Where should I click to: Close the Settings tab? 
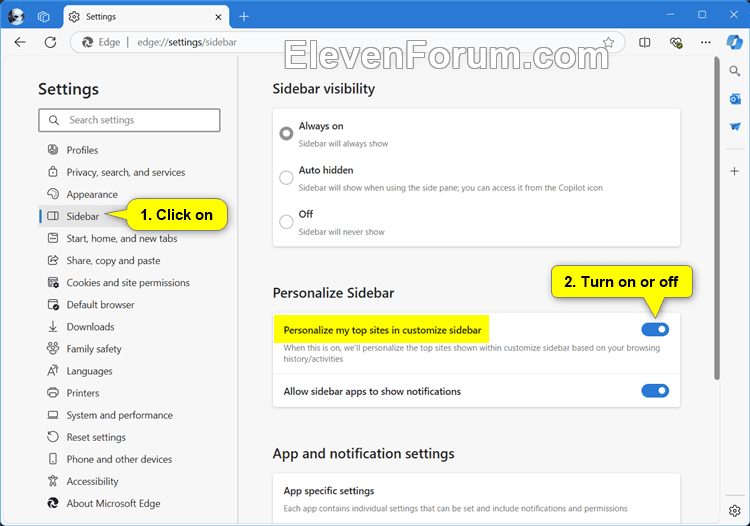pos(218,17)
